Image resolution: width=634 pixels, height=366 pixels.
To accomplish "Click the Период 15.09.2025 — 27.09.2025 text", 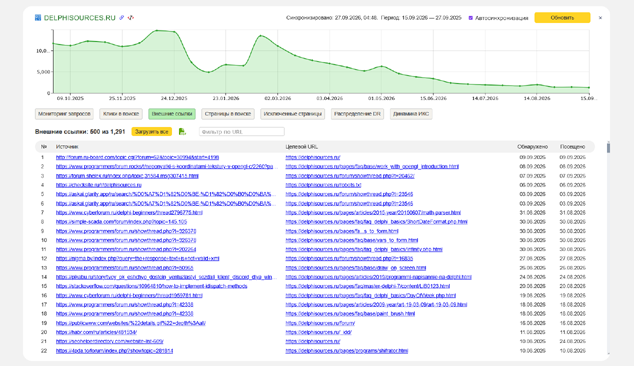I will pyautogui.click(x=421, y=18).
